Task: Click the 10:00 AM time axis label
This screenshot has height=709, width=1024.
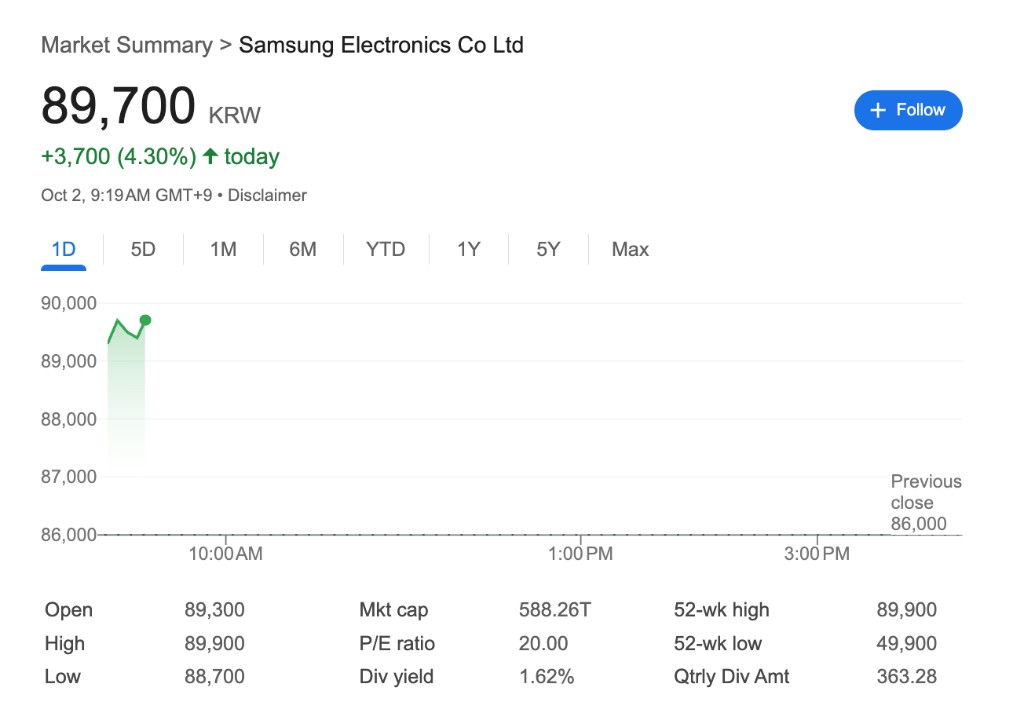Action: pos(226,553)
